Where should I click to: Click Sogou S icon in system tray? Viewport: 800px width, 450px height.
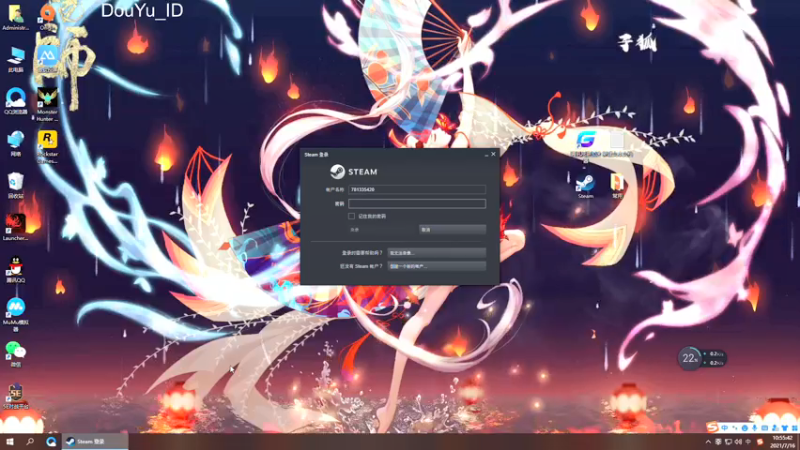[x=760, y=442]
